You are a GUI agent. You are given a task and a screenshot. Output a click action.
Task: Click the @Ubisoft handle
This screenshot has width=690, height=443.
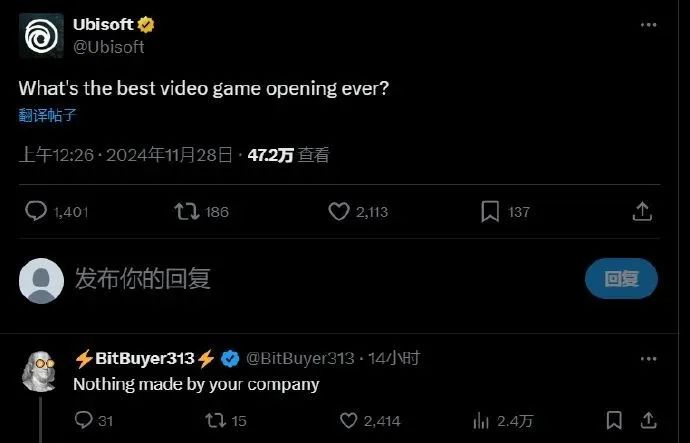pos(109,47)
